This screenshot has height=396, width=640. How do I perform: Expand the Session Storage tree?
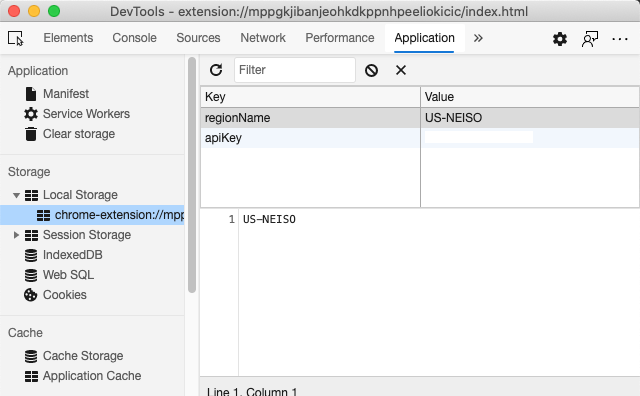click(x=16, y=235)
